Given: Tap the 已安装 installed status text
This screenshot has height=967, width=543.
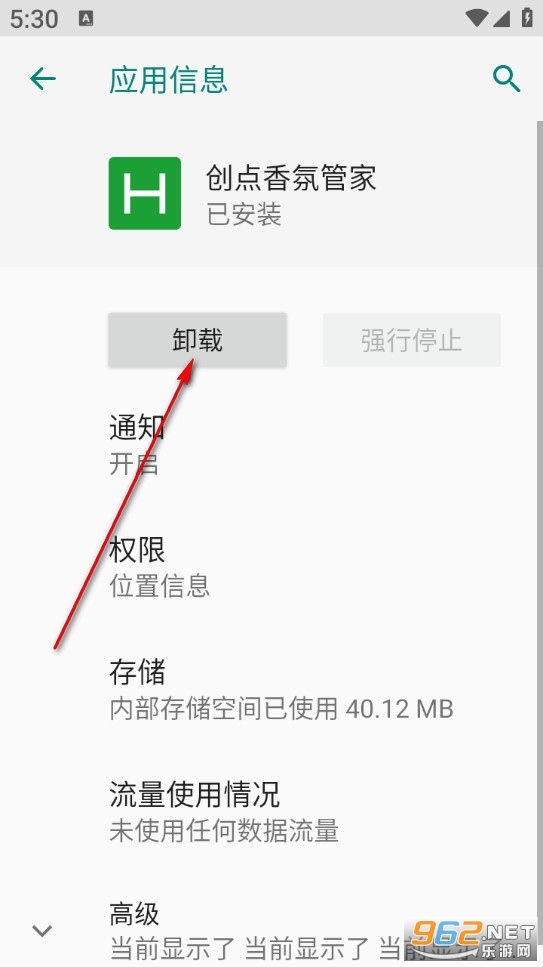Looking at the screenshot, I should 244,215.
